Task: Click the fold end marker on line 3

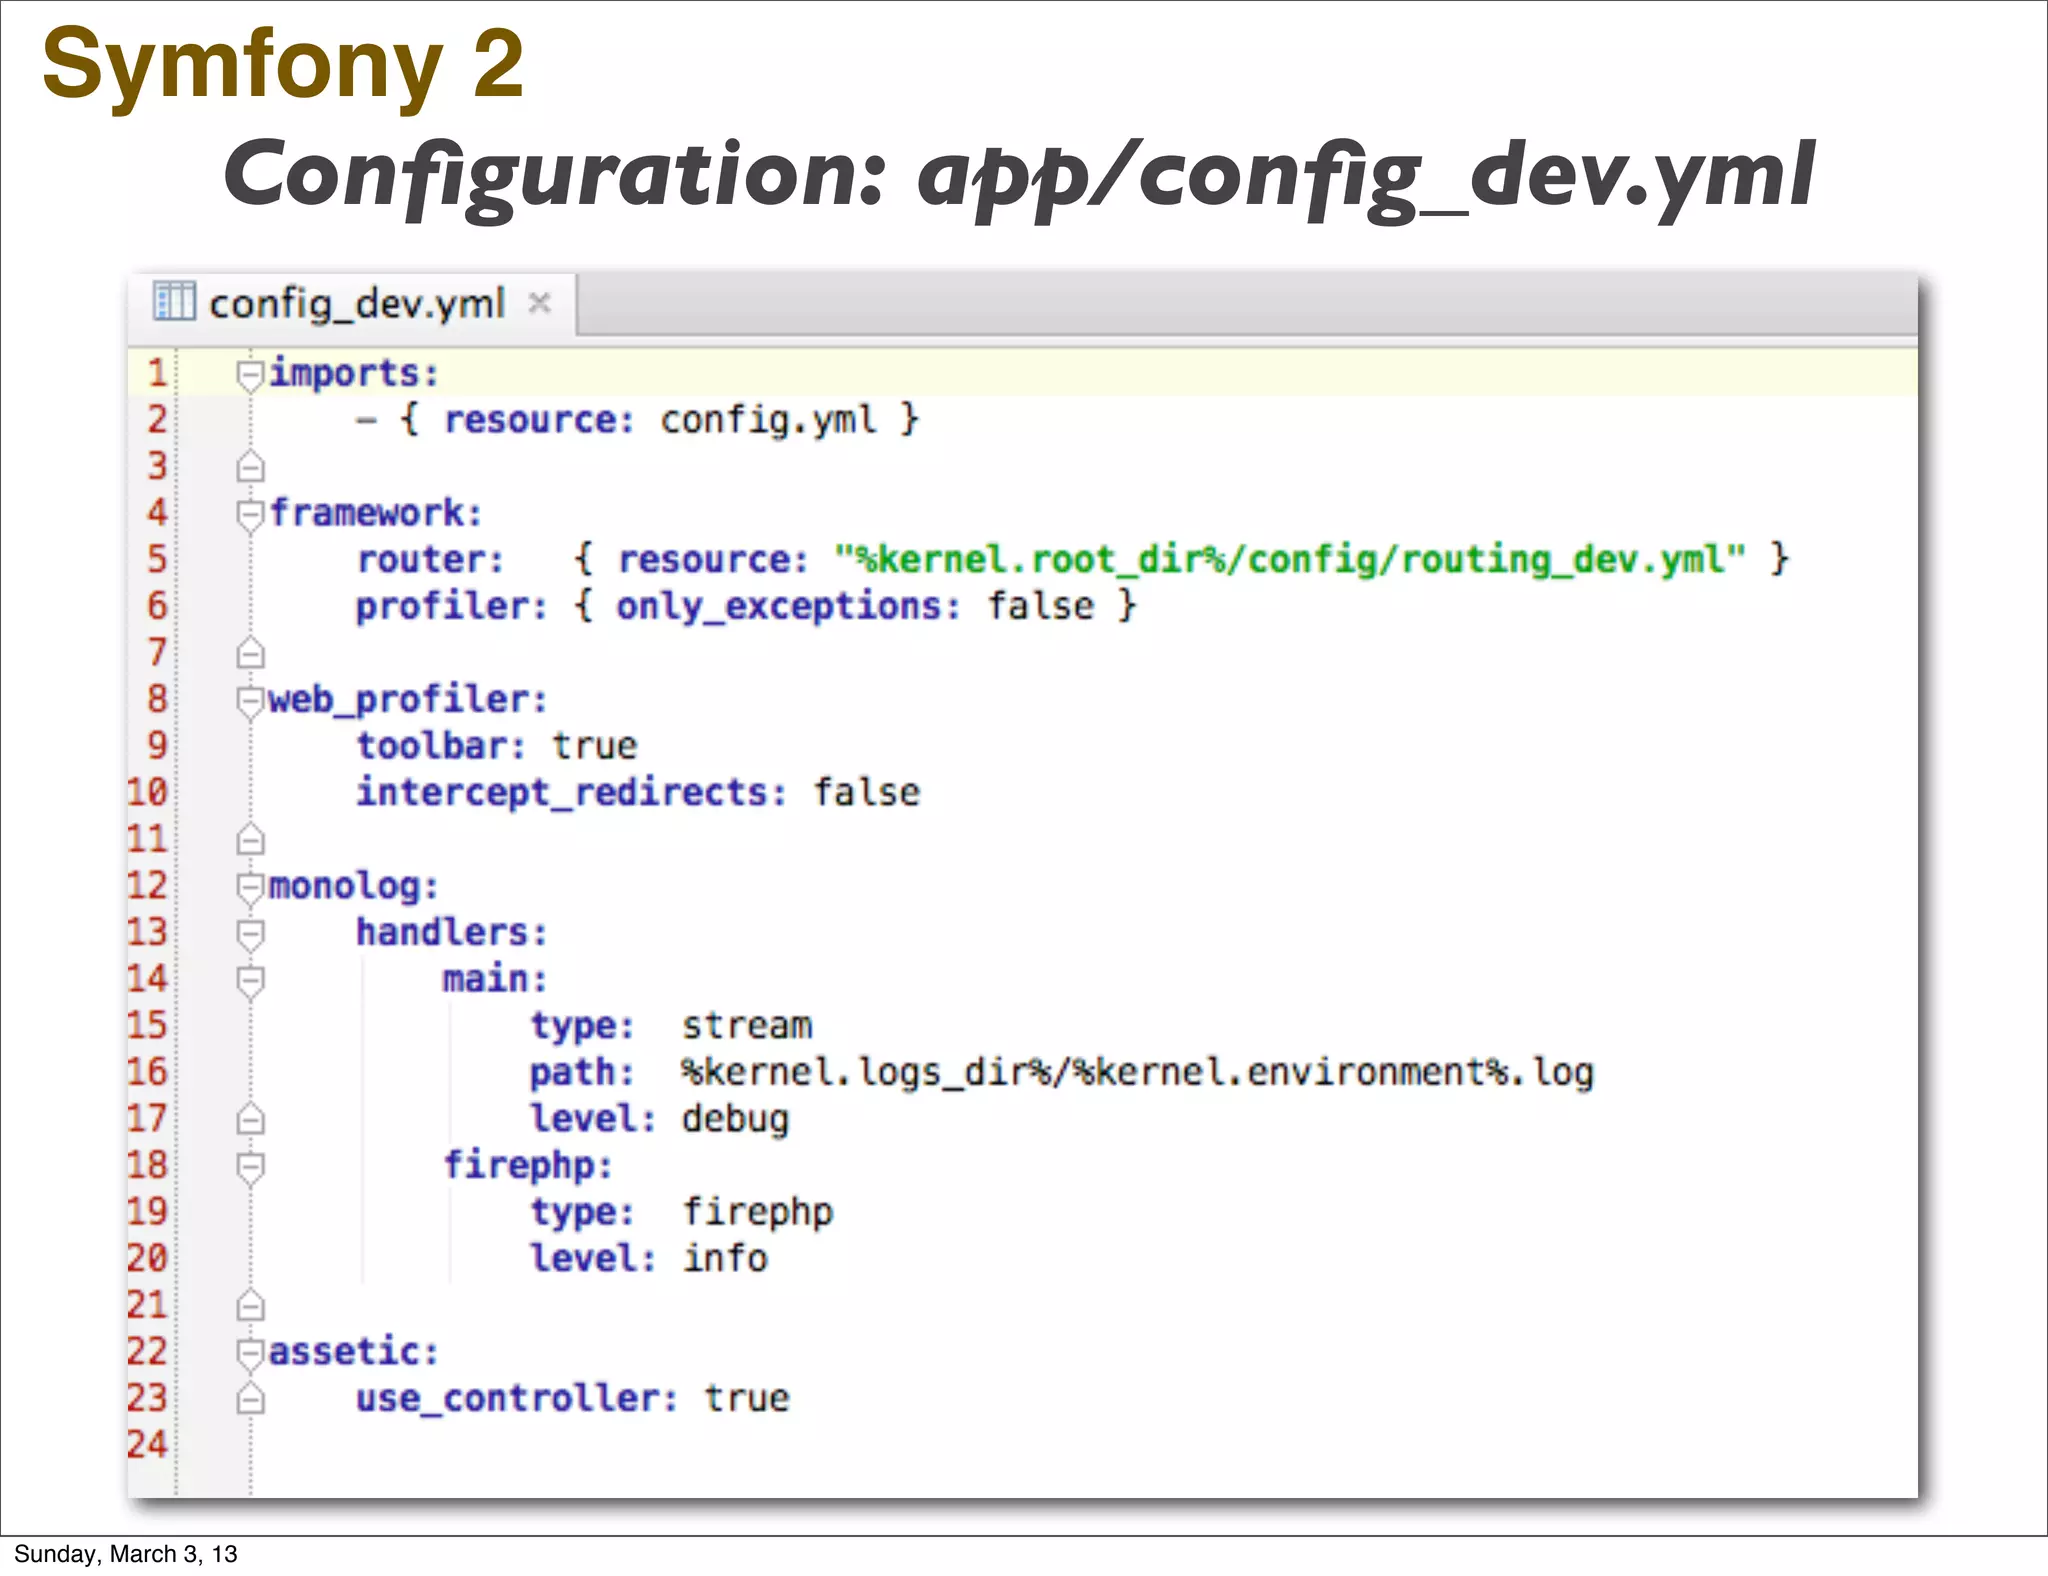Action: 250,467
